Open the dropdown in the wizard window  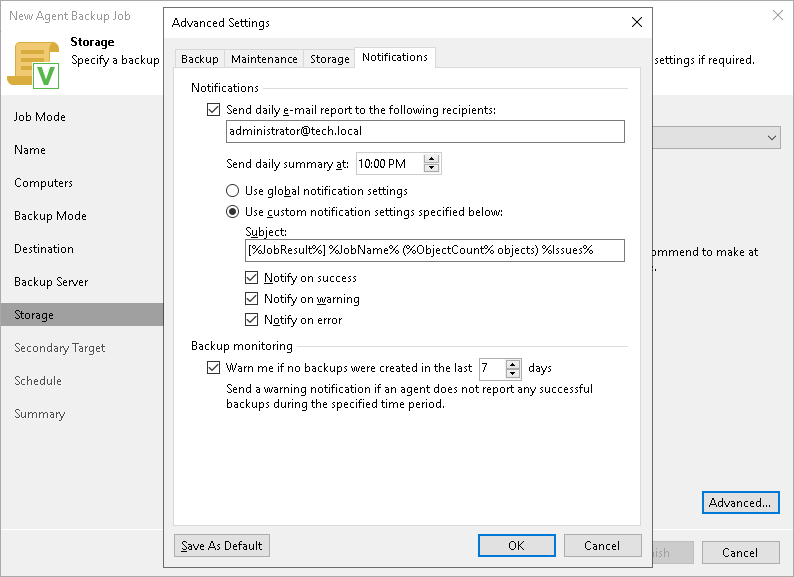(771, 138)
